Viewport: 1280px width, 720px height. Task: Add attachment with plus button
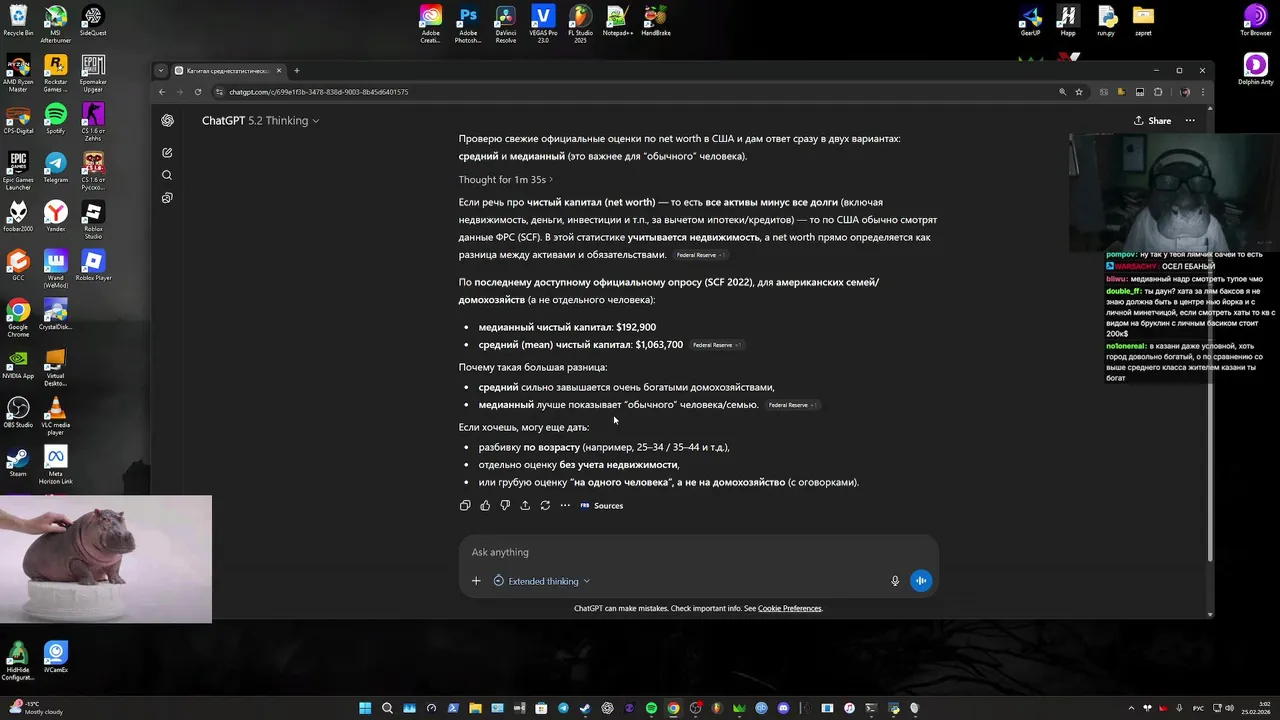click(476, 581)
